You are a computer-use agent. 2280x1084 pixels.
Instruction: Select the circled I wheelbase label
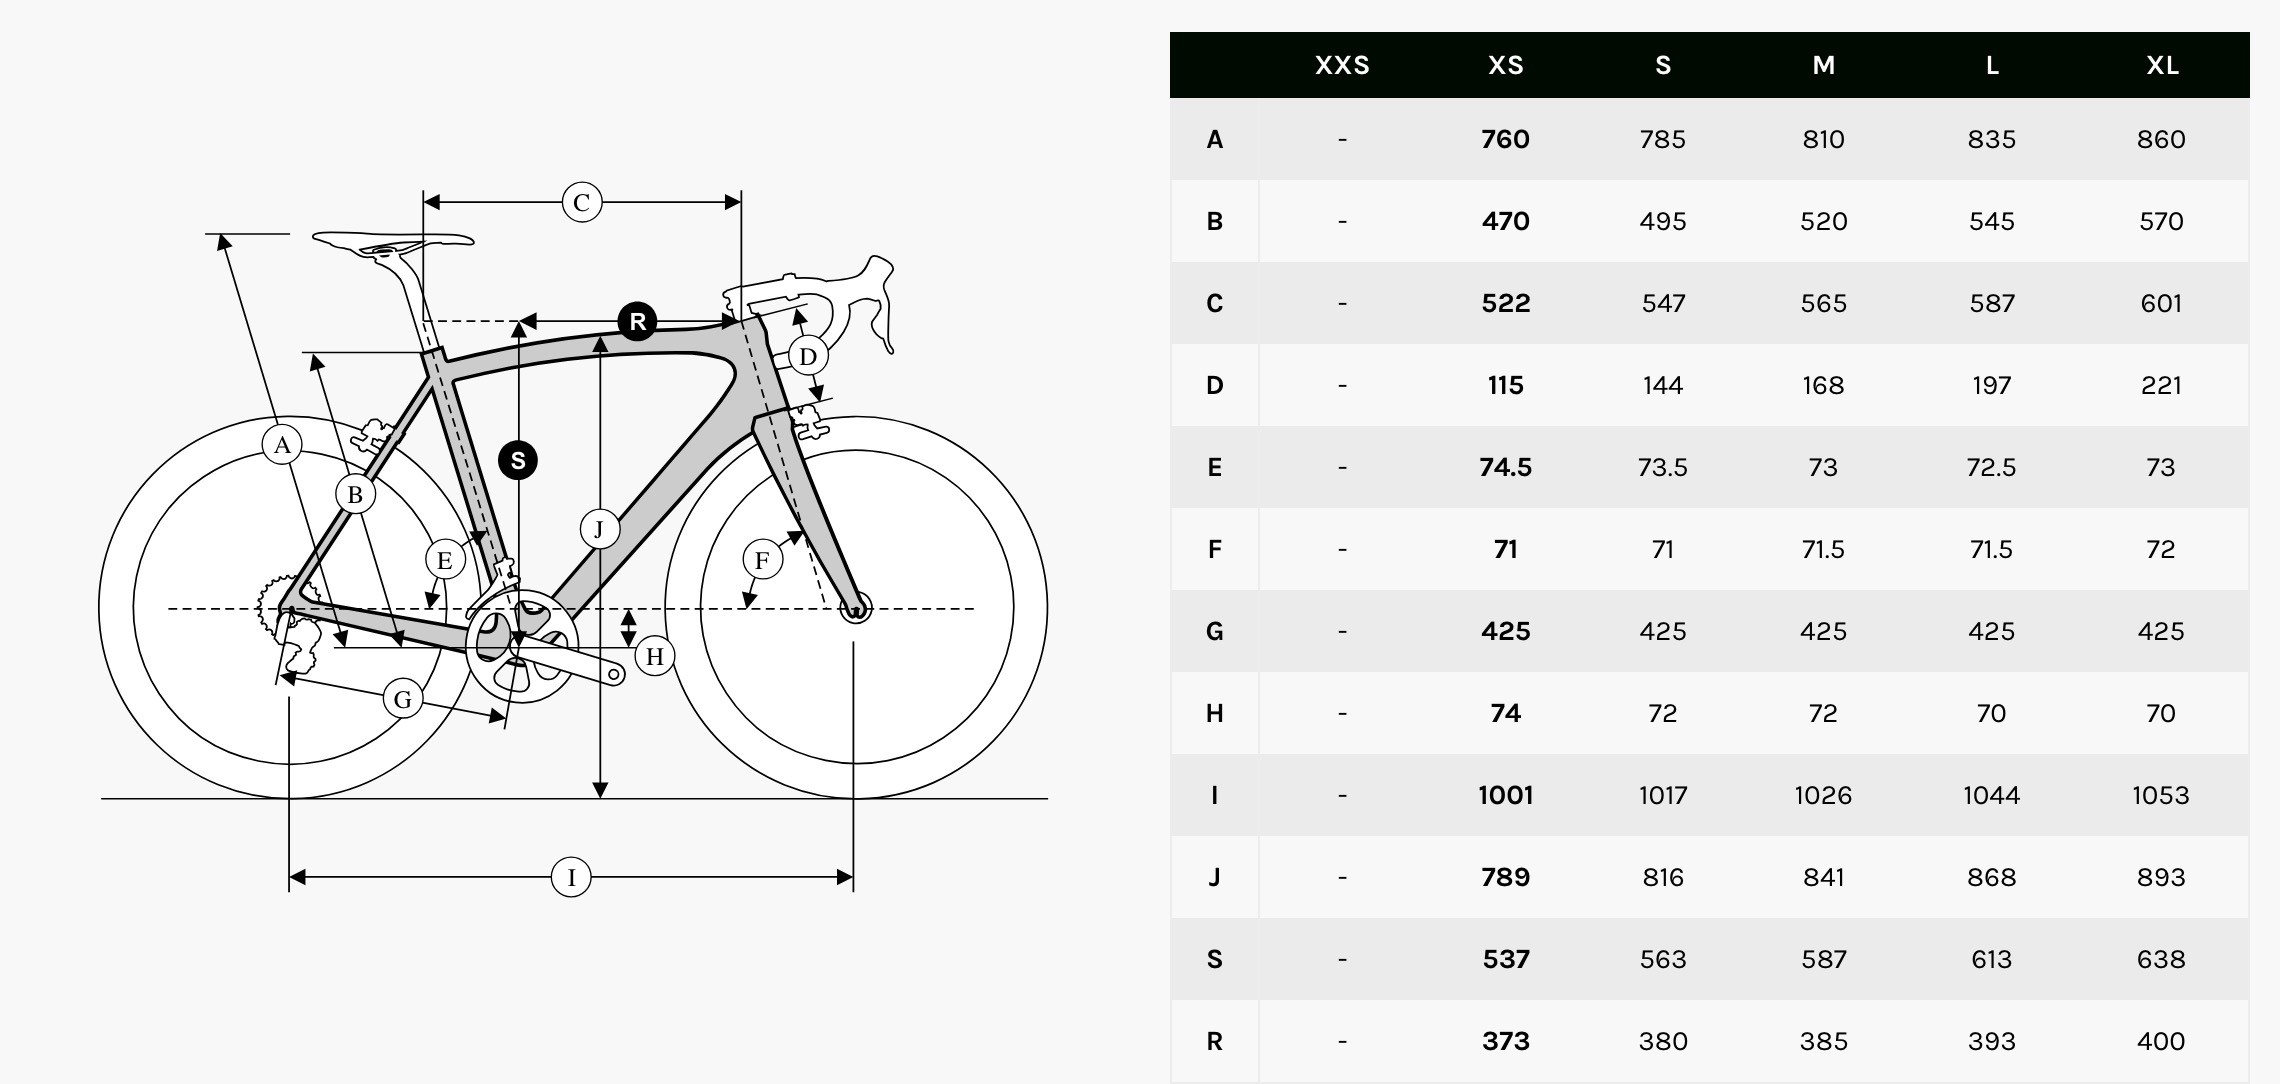pyautogui.click(x=571, y=878)
